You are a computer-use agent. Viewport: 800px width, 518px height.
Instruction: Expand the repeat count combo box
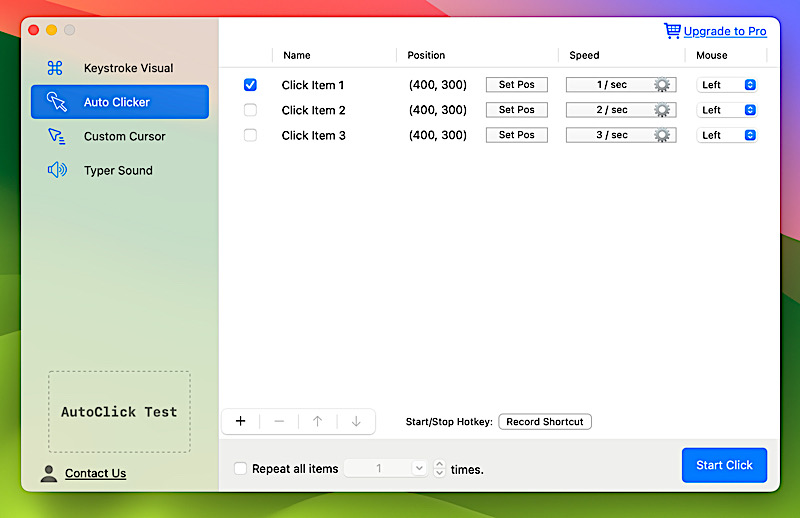click(418, 468)
